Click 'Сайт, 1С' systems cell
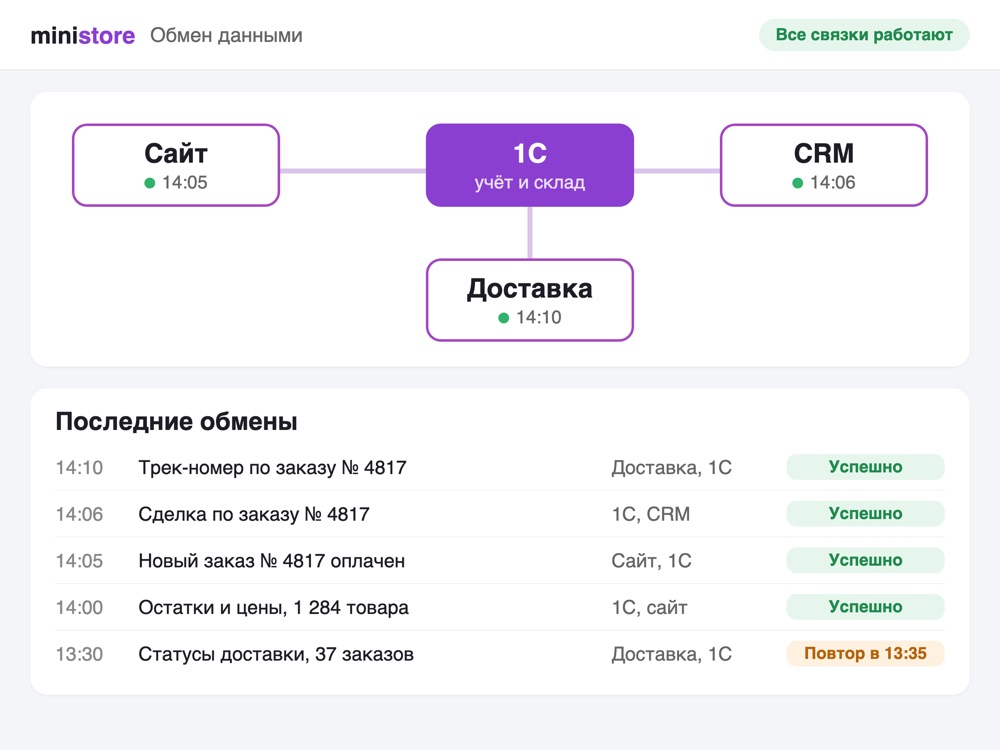1000x750 pixels. [652, 561]
